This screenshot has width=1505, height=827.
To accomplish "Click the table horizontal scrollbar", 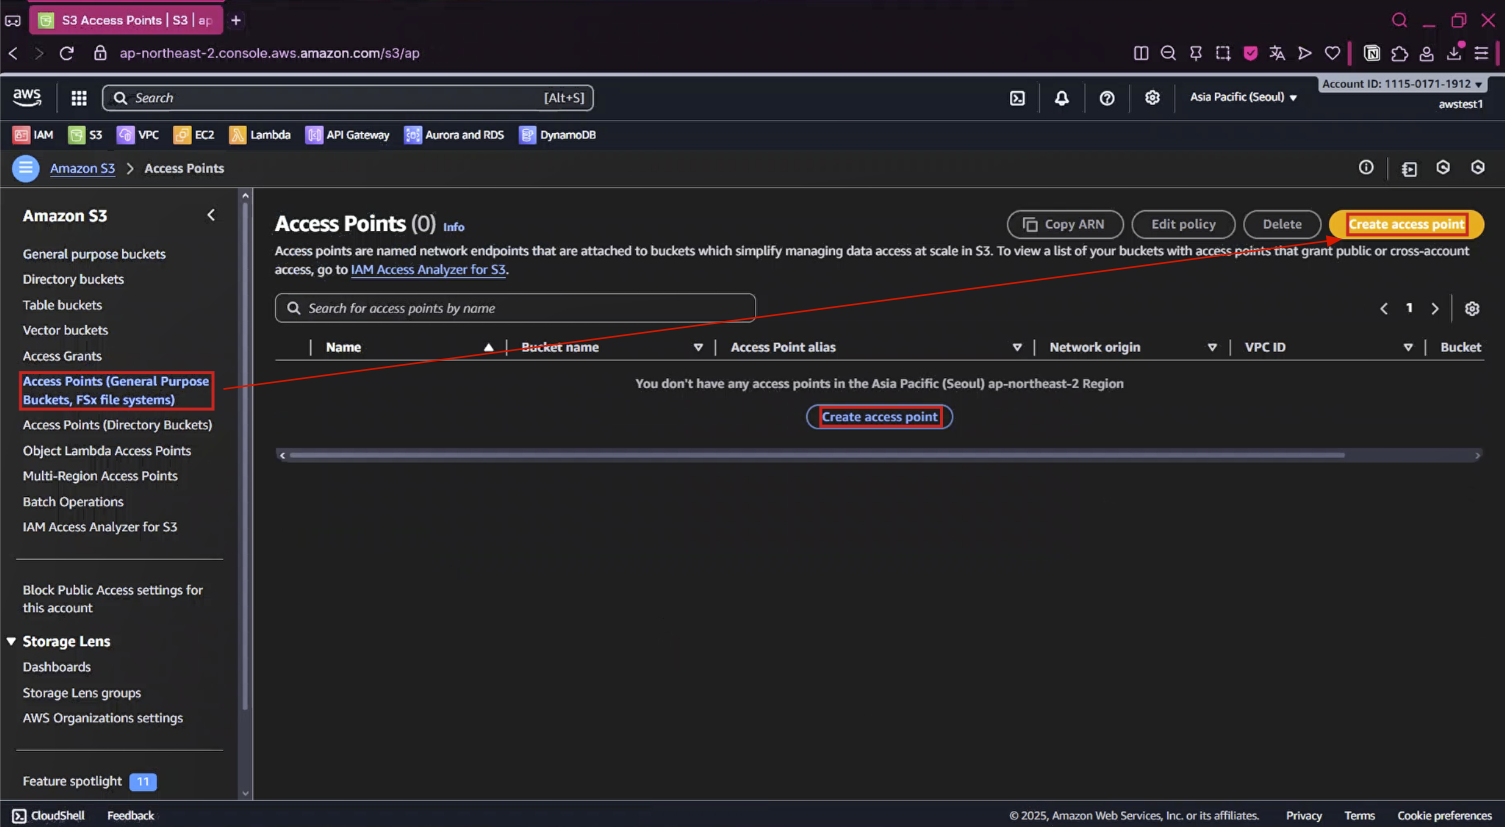I will 817,455.
